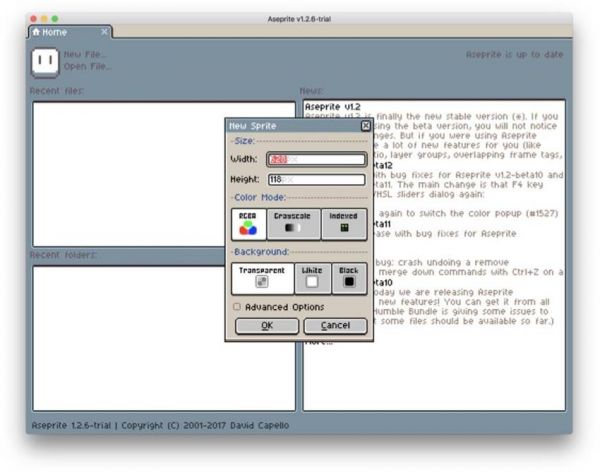
Task: Focus the Width input field
Action: point(315,159)
